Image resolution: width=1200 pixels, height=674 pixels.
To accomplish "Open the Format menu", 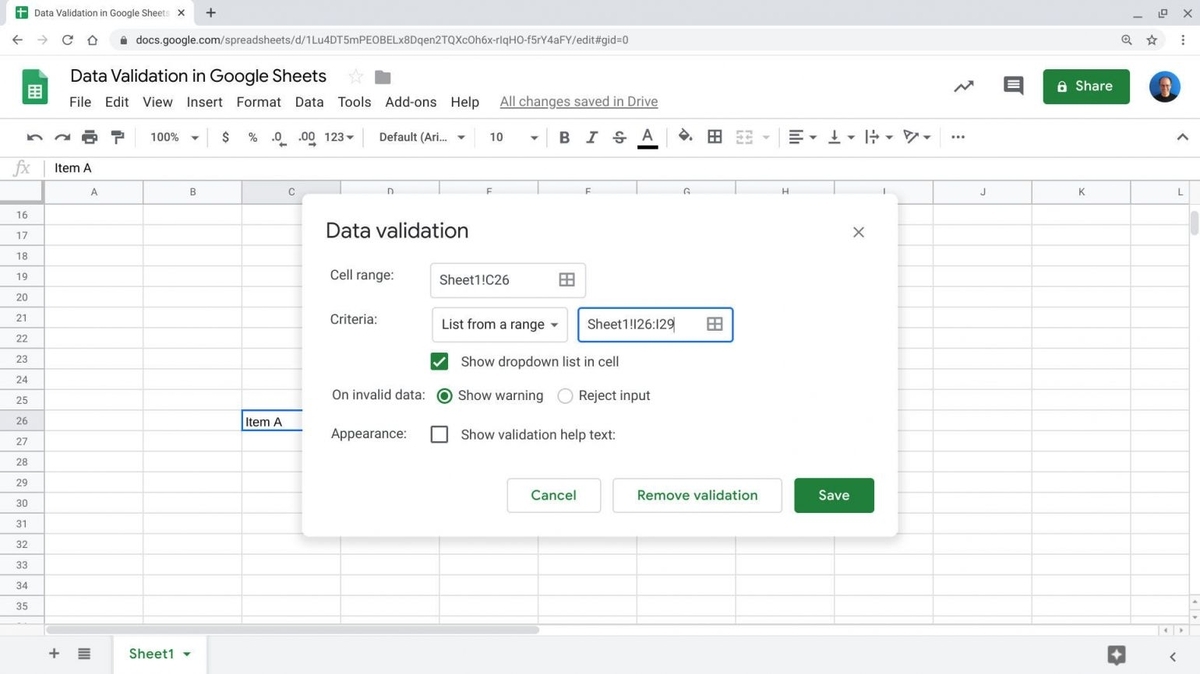I will (258, 101).
